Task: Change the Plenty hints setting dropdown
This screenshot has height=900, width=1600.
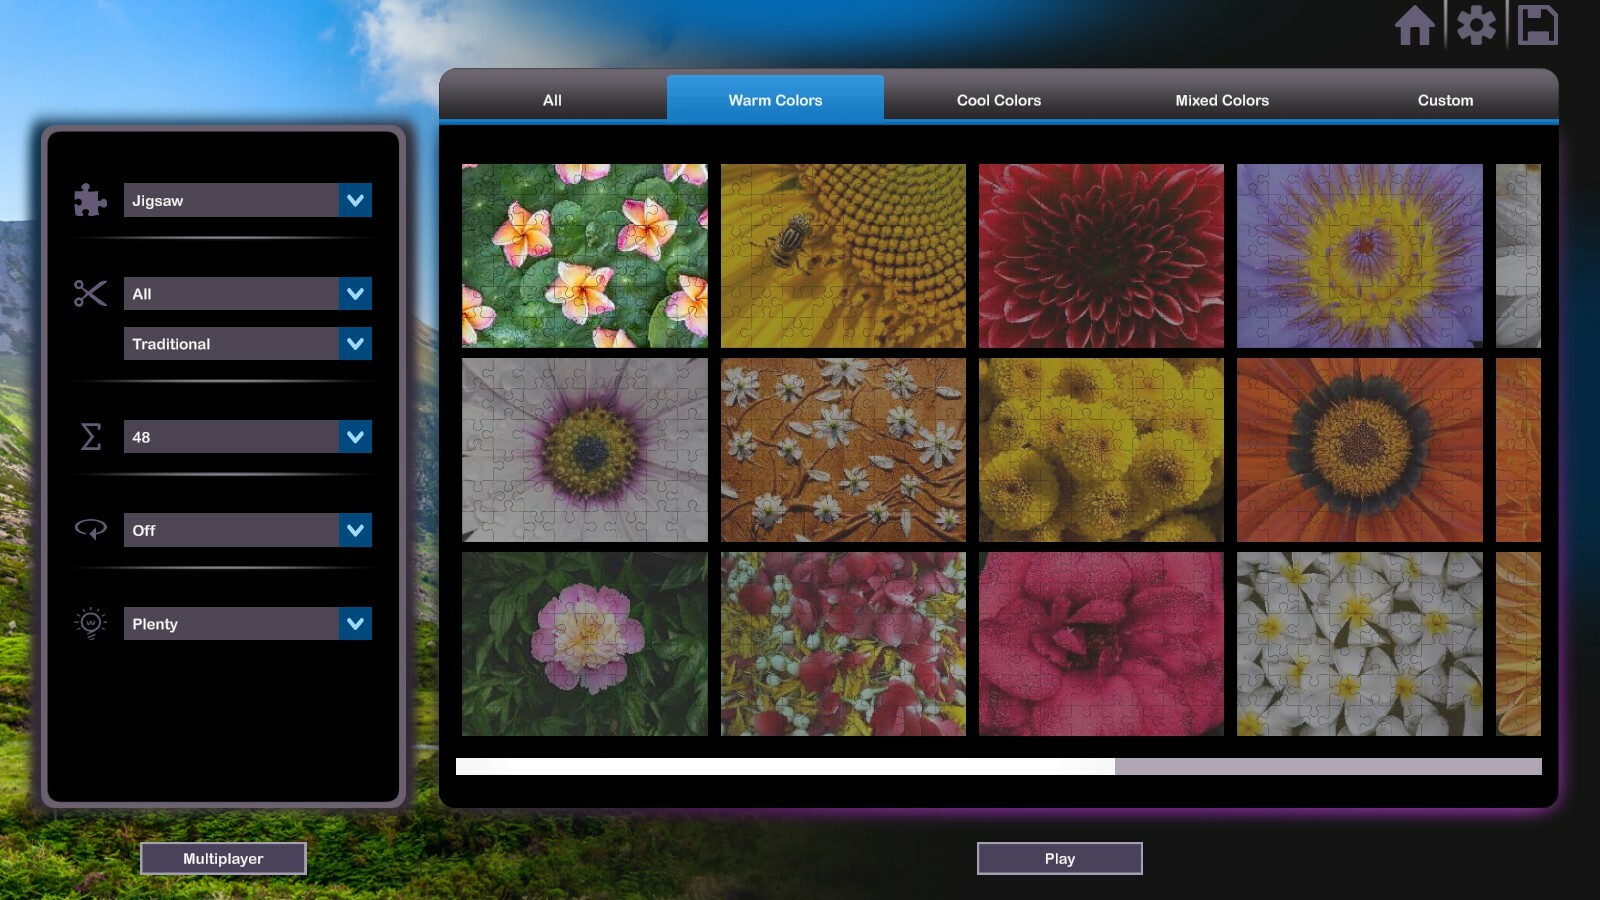Action: coord(247,623)
